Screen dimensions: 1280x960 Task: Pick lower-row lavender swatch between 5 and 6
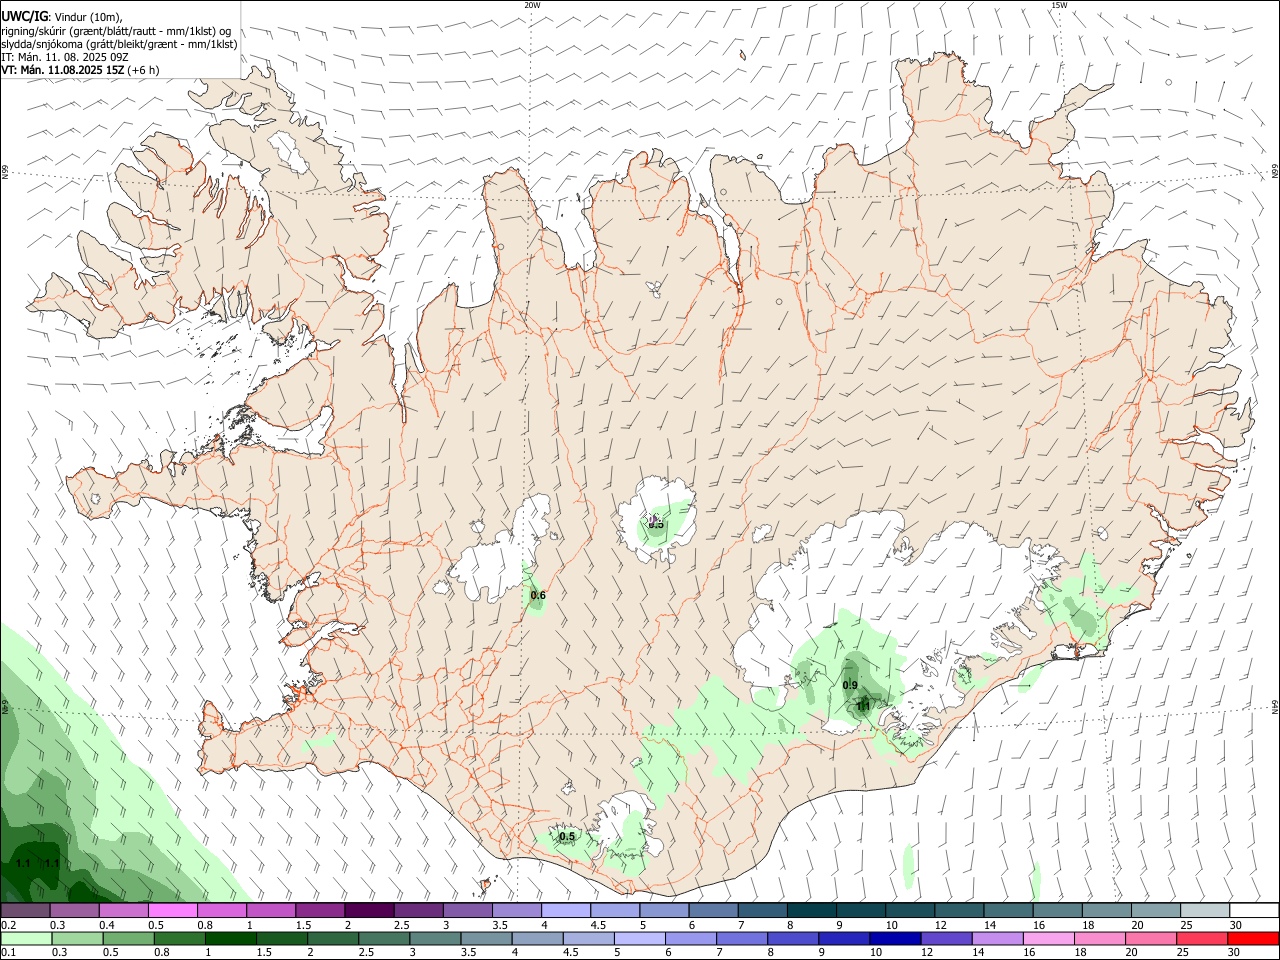(639, 938)
